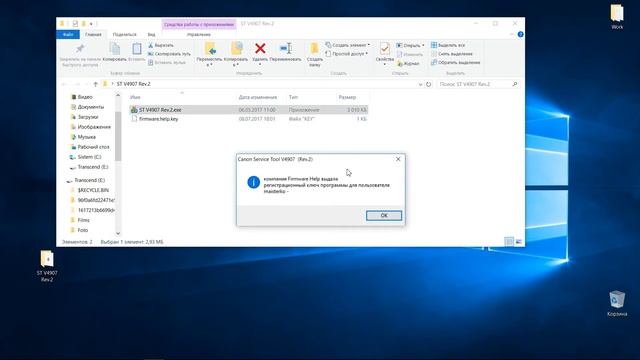
Task: Click the blue info icon in the dialog
Action: point(253,182)
